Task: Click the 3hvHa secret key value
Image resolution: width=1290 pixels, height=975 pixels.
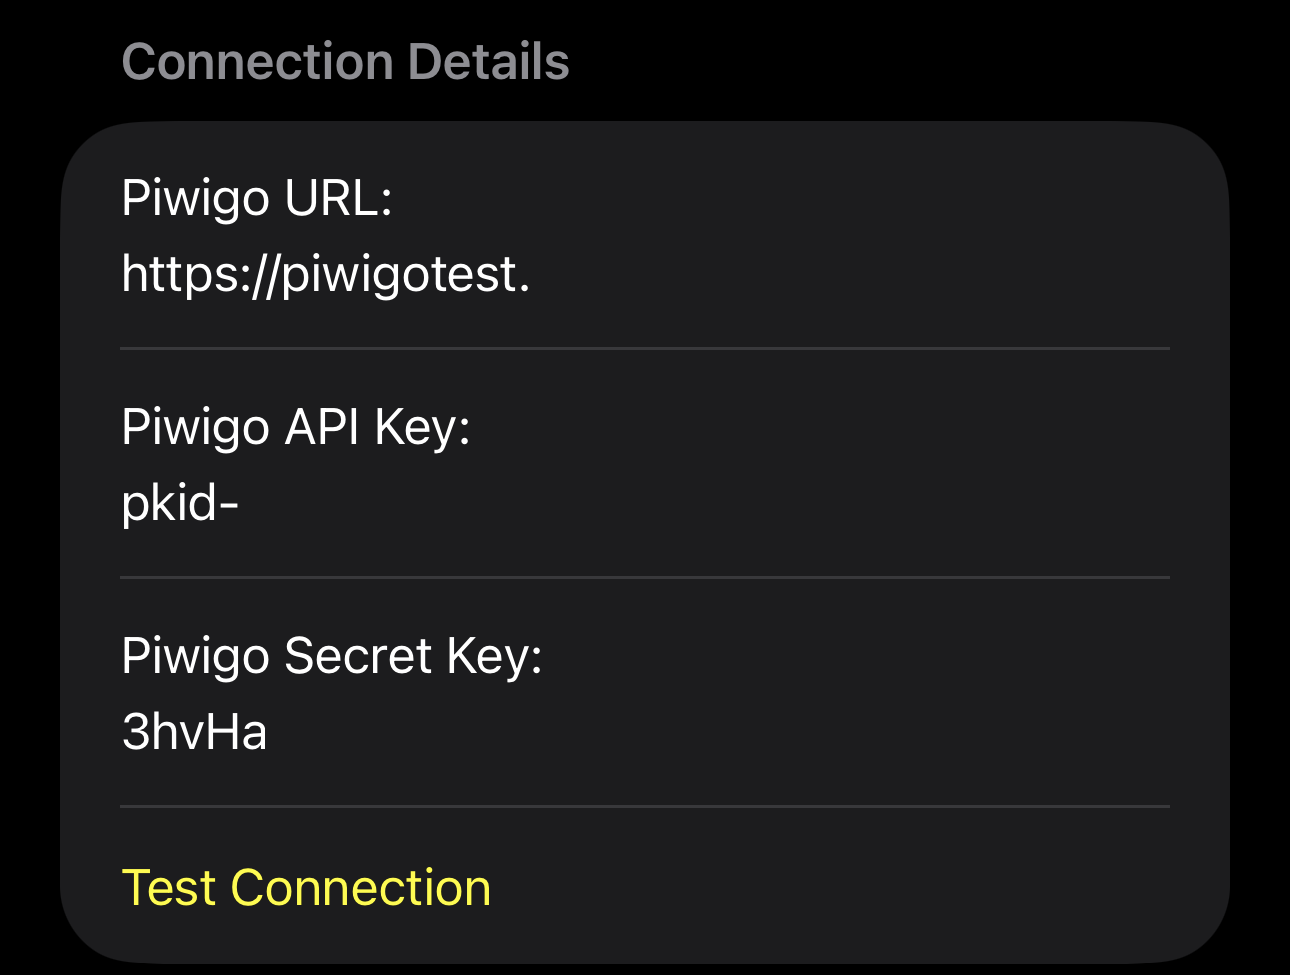Action: click(194, 732)
